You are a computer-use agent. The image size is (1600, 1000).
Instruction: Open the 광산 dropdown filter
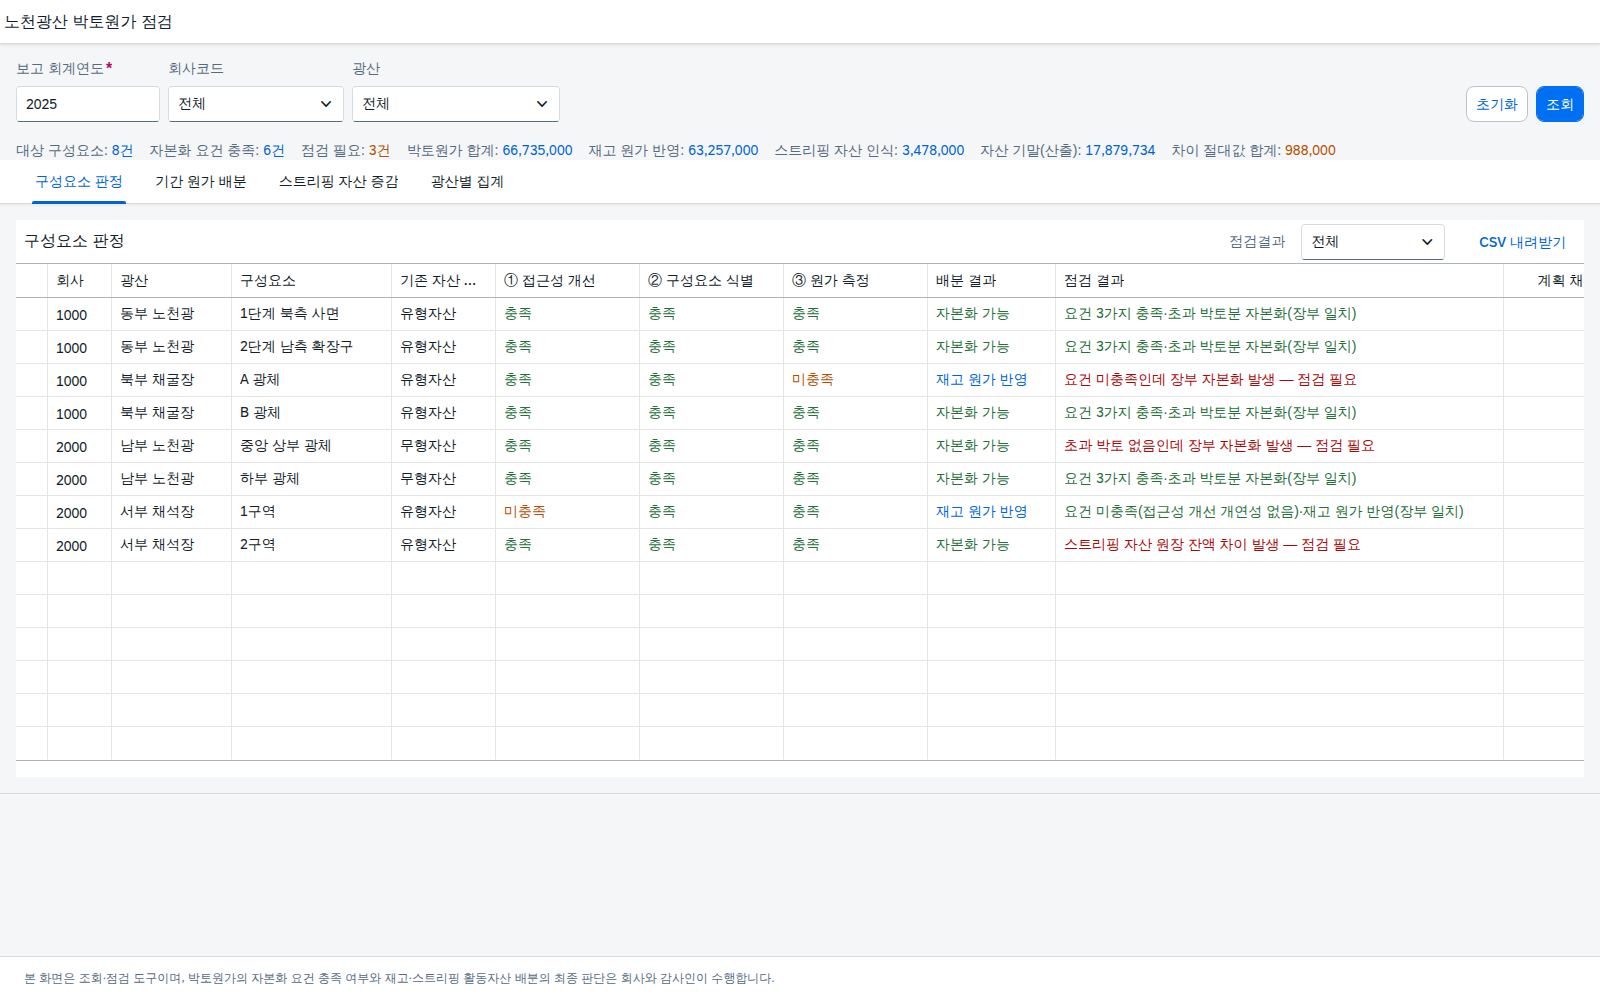456,104
